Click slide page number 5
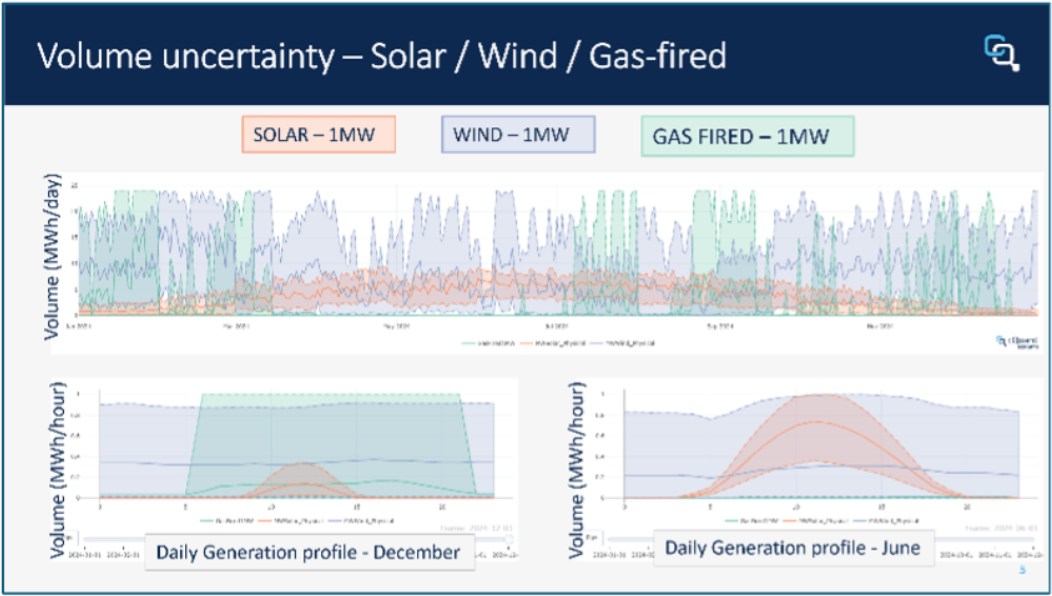Screen dimensions: 1052x596 click(1022, 570)
